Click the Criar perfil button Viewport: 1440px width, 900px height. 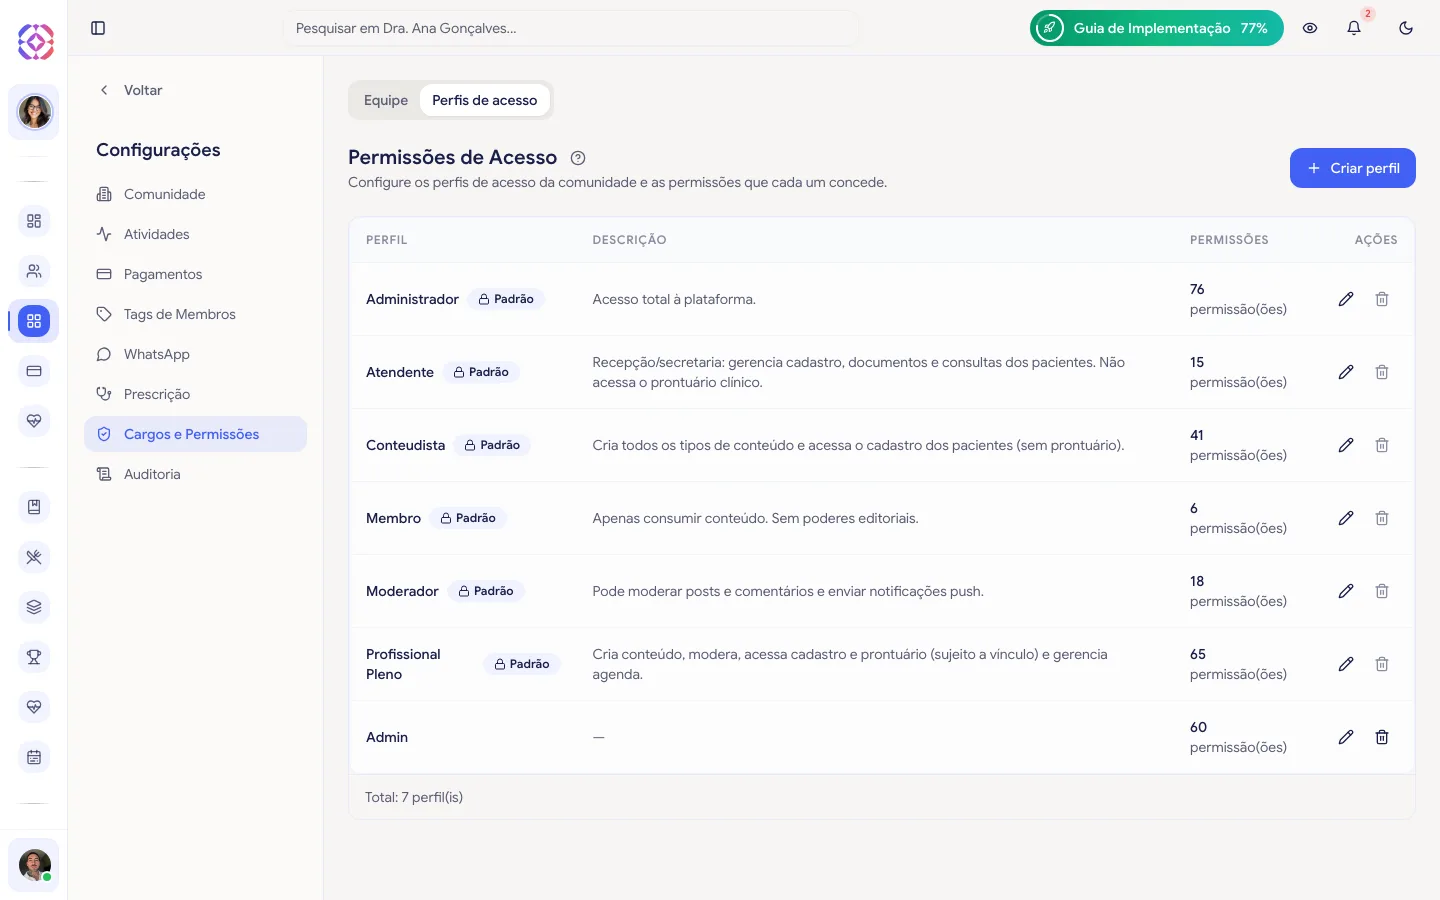[x=1352, y=168]
